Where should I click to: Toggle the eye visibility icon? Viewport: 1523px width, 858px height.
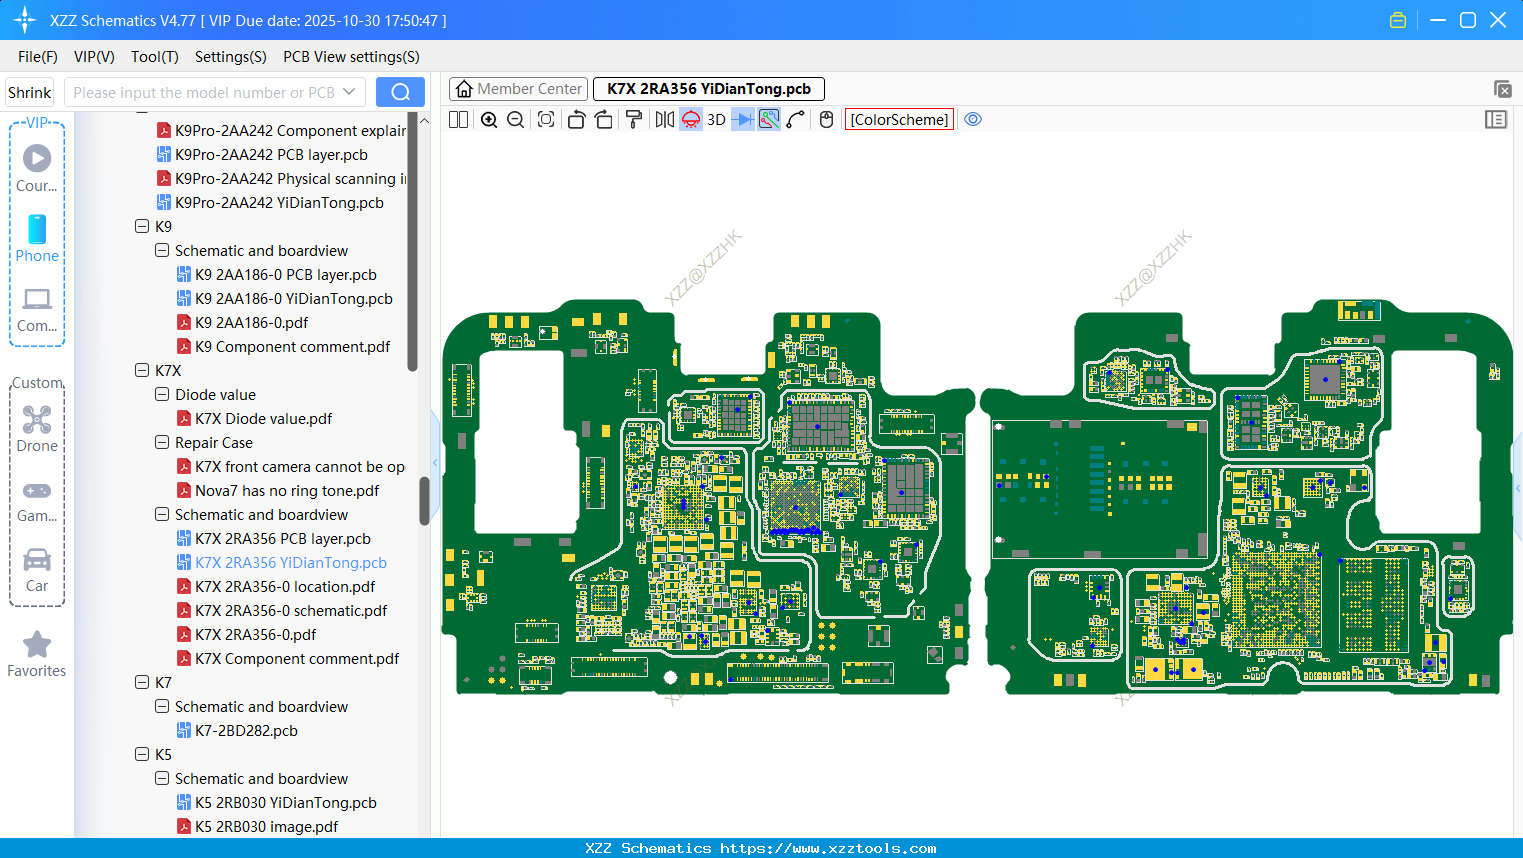pos(973,119)
